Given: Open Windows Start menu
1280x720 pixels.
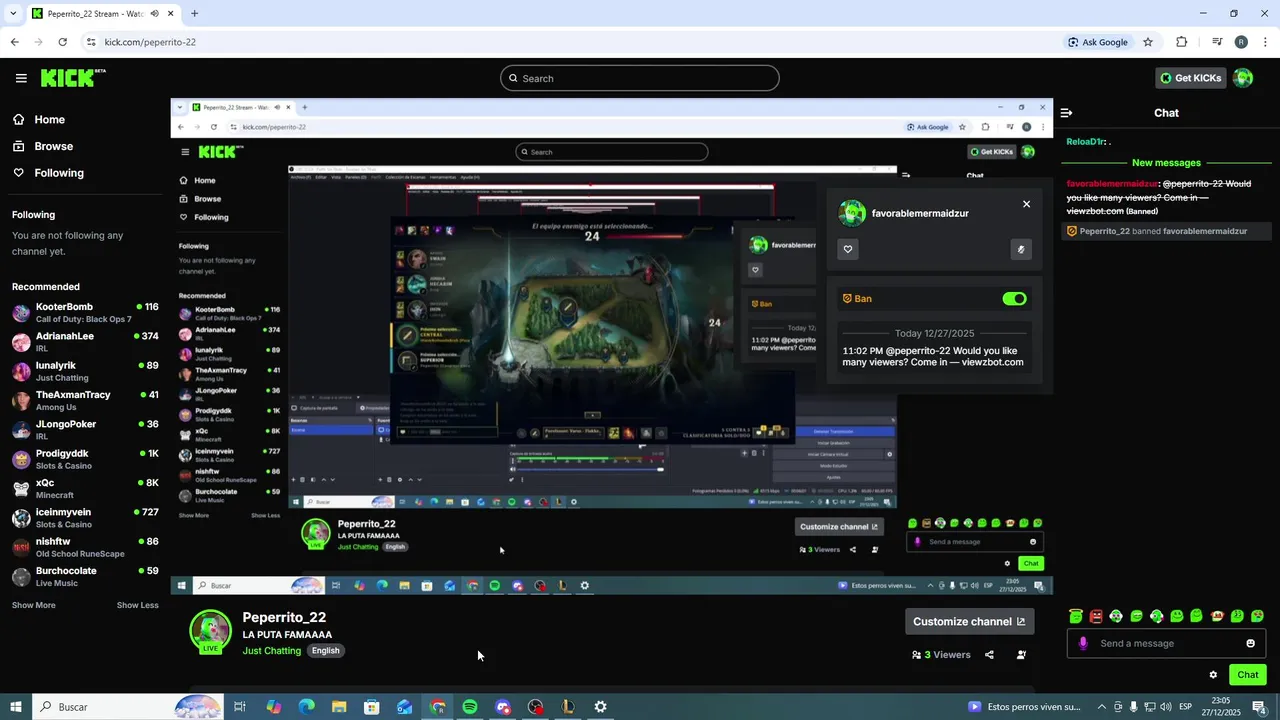Looking at the screenshot, I should (x=15, y=707).
